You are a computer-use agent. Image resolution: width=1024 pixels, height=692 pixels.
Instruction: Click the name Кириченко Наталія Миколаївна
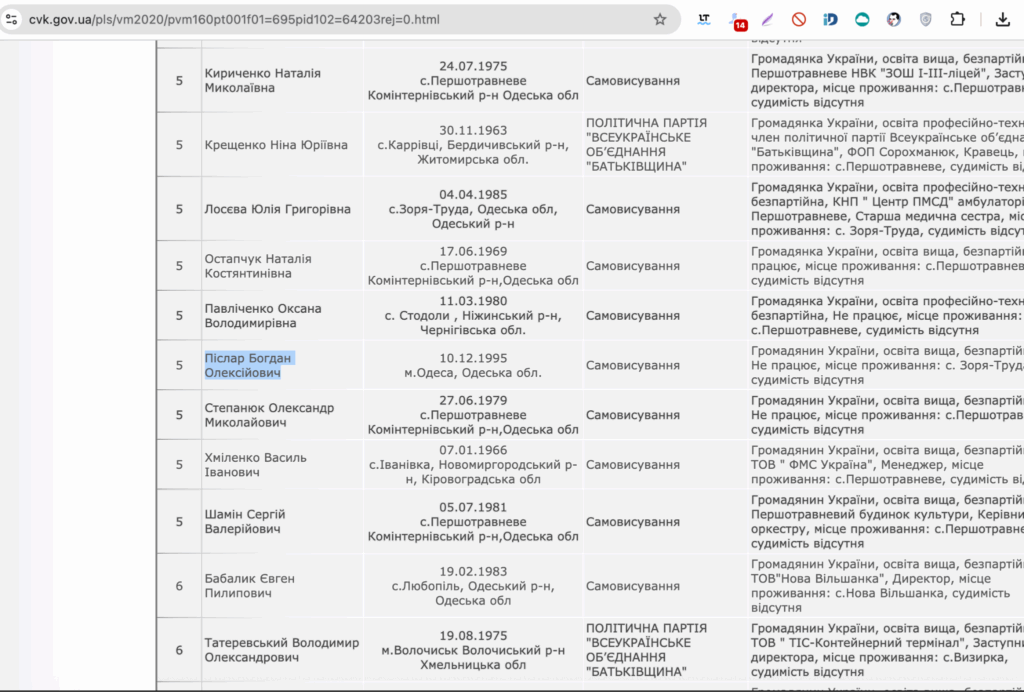coord(262,80)
